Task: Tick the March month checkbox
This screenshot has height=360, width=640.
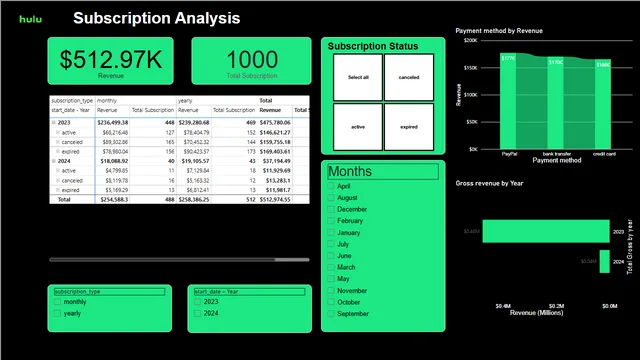Action: (331, 267)
